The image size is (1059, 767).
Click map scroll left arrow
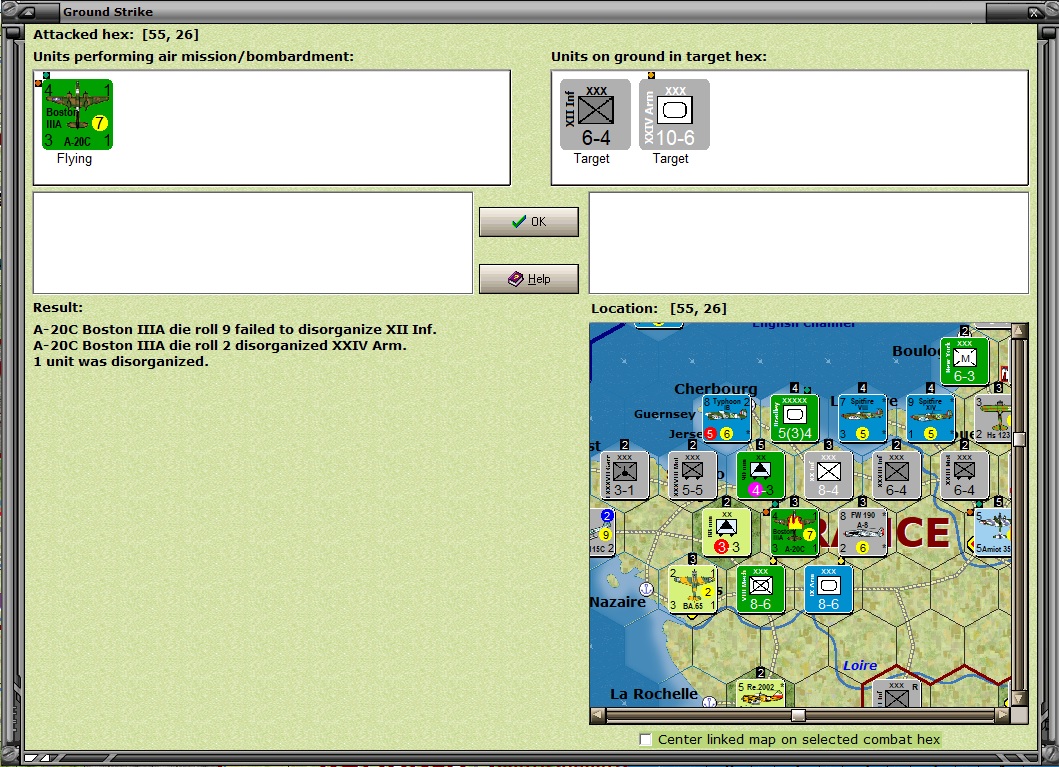point(598,714)
